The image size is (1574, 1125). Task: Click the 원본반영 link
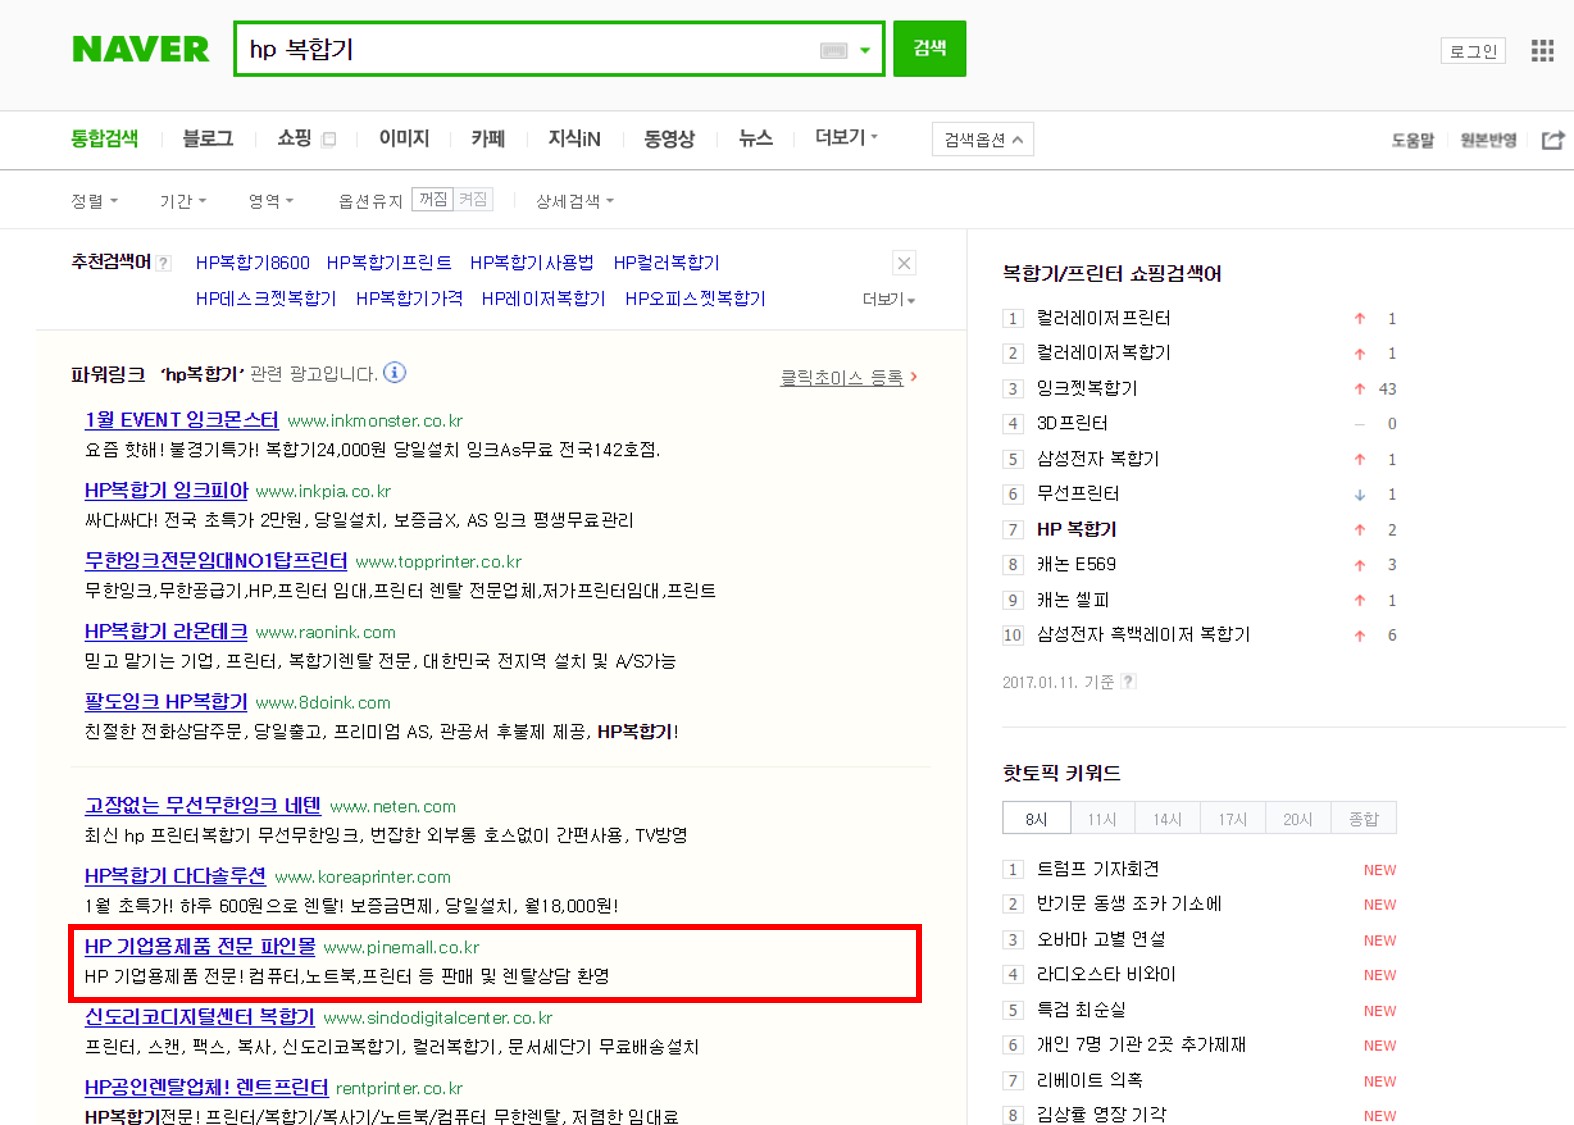pos(1488,140)
